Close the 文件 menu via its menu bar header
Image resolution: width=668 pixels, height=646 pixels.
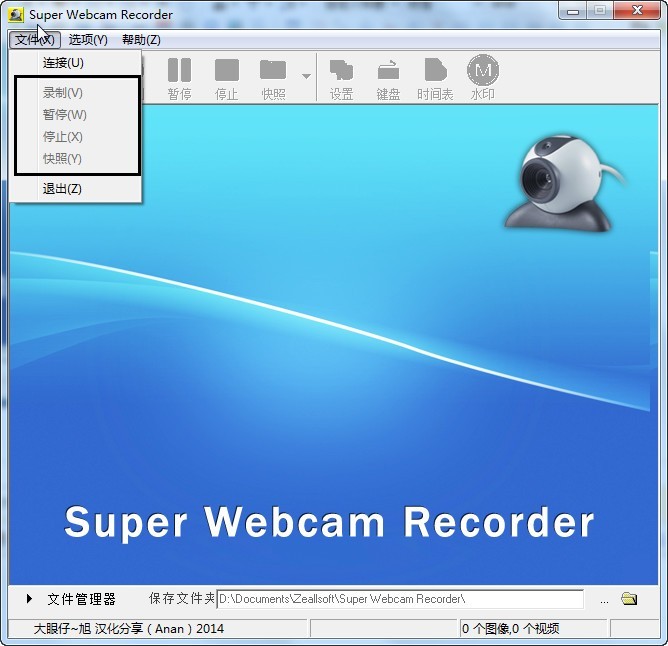(x=35, y=40)
